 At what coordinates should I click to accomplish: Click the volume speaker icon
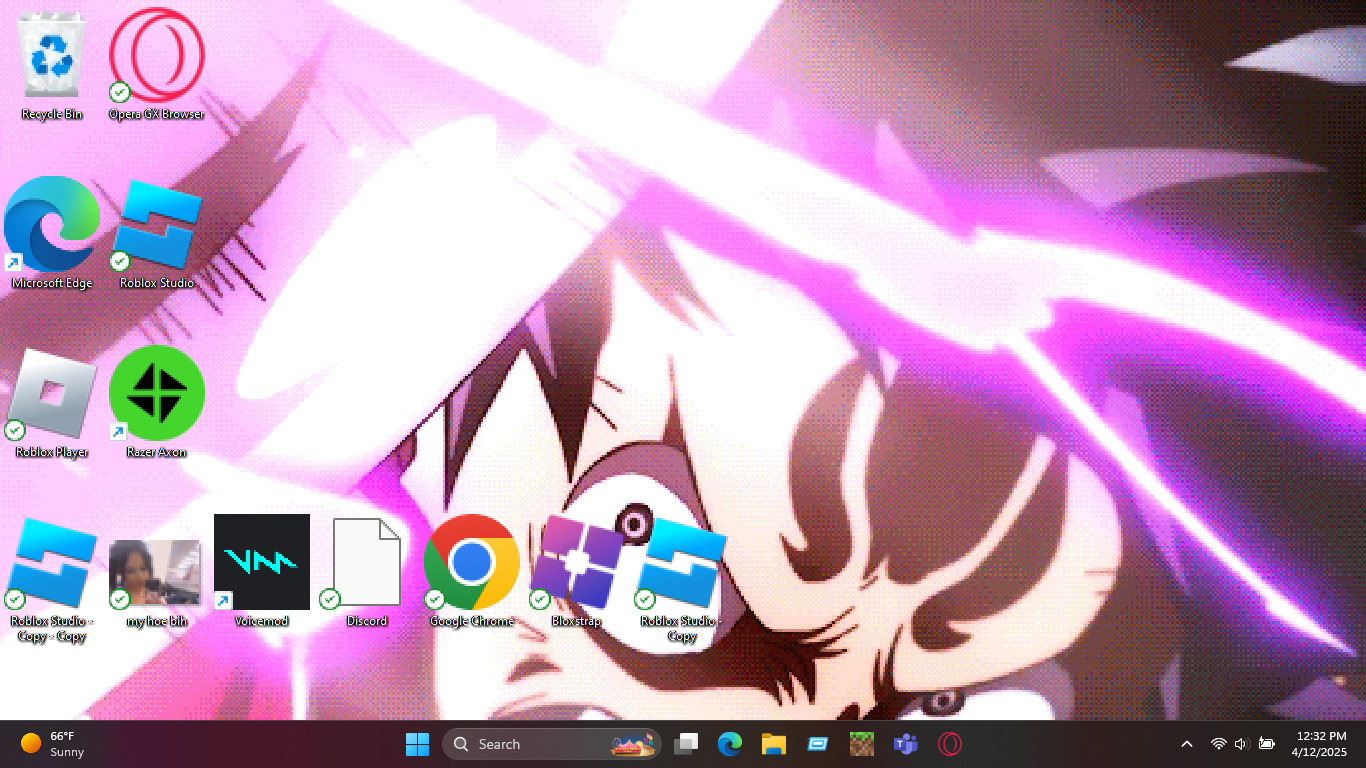1242,744
